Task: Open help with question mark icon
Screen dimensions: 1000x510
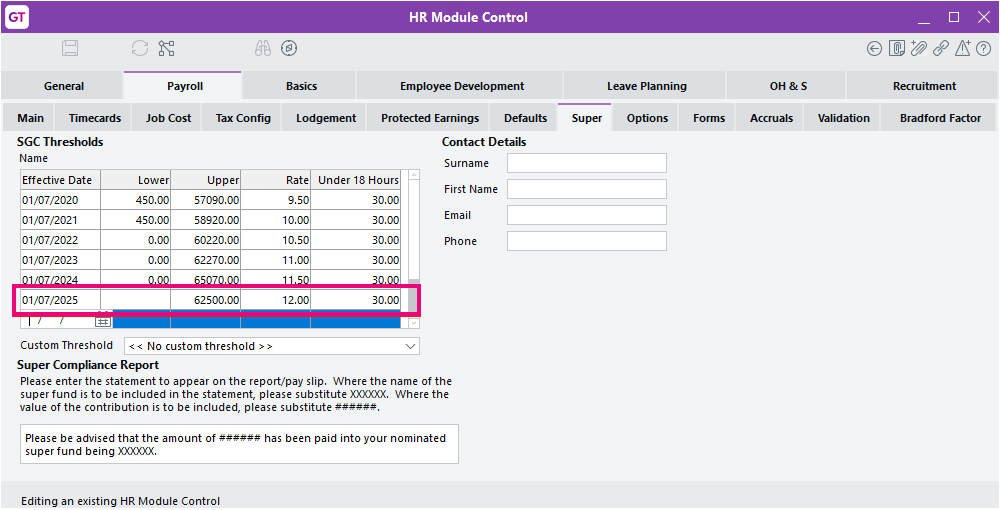Action: [x=984, y=48]
